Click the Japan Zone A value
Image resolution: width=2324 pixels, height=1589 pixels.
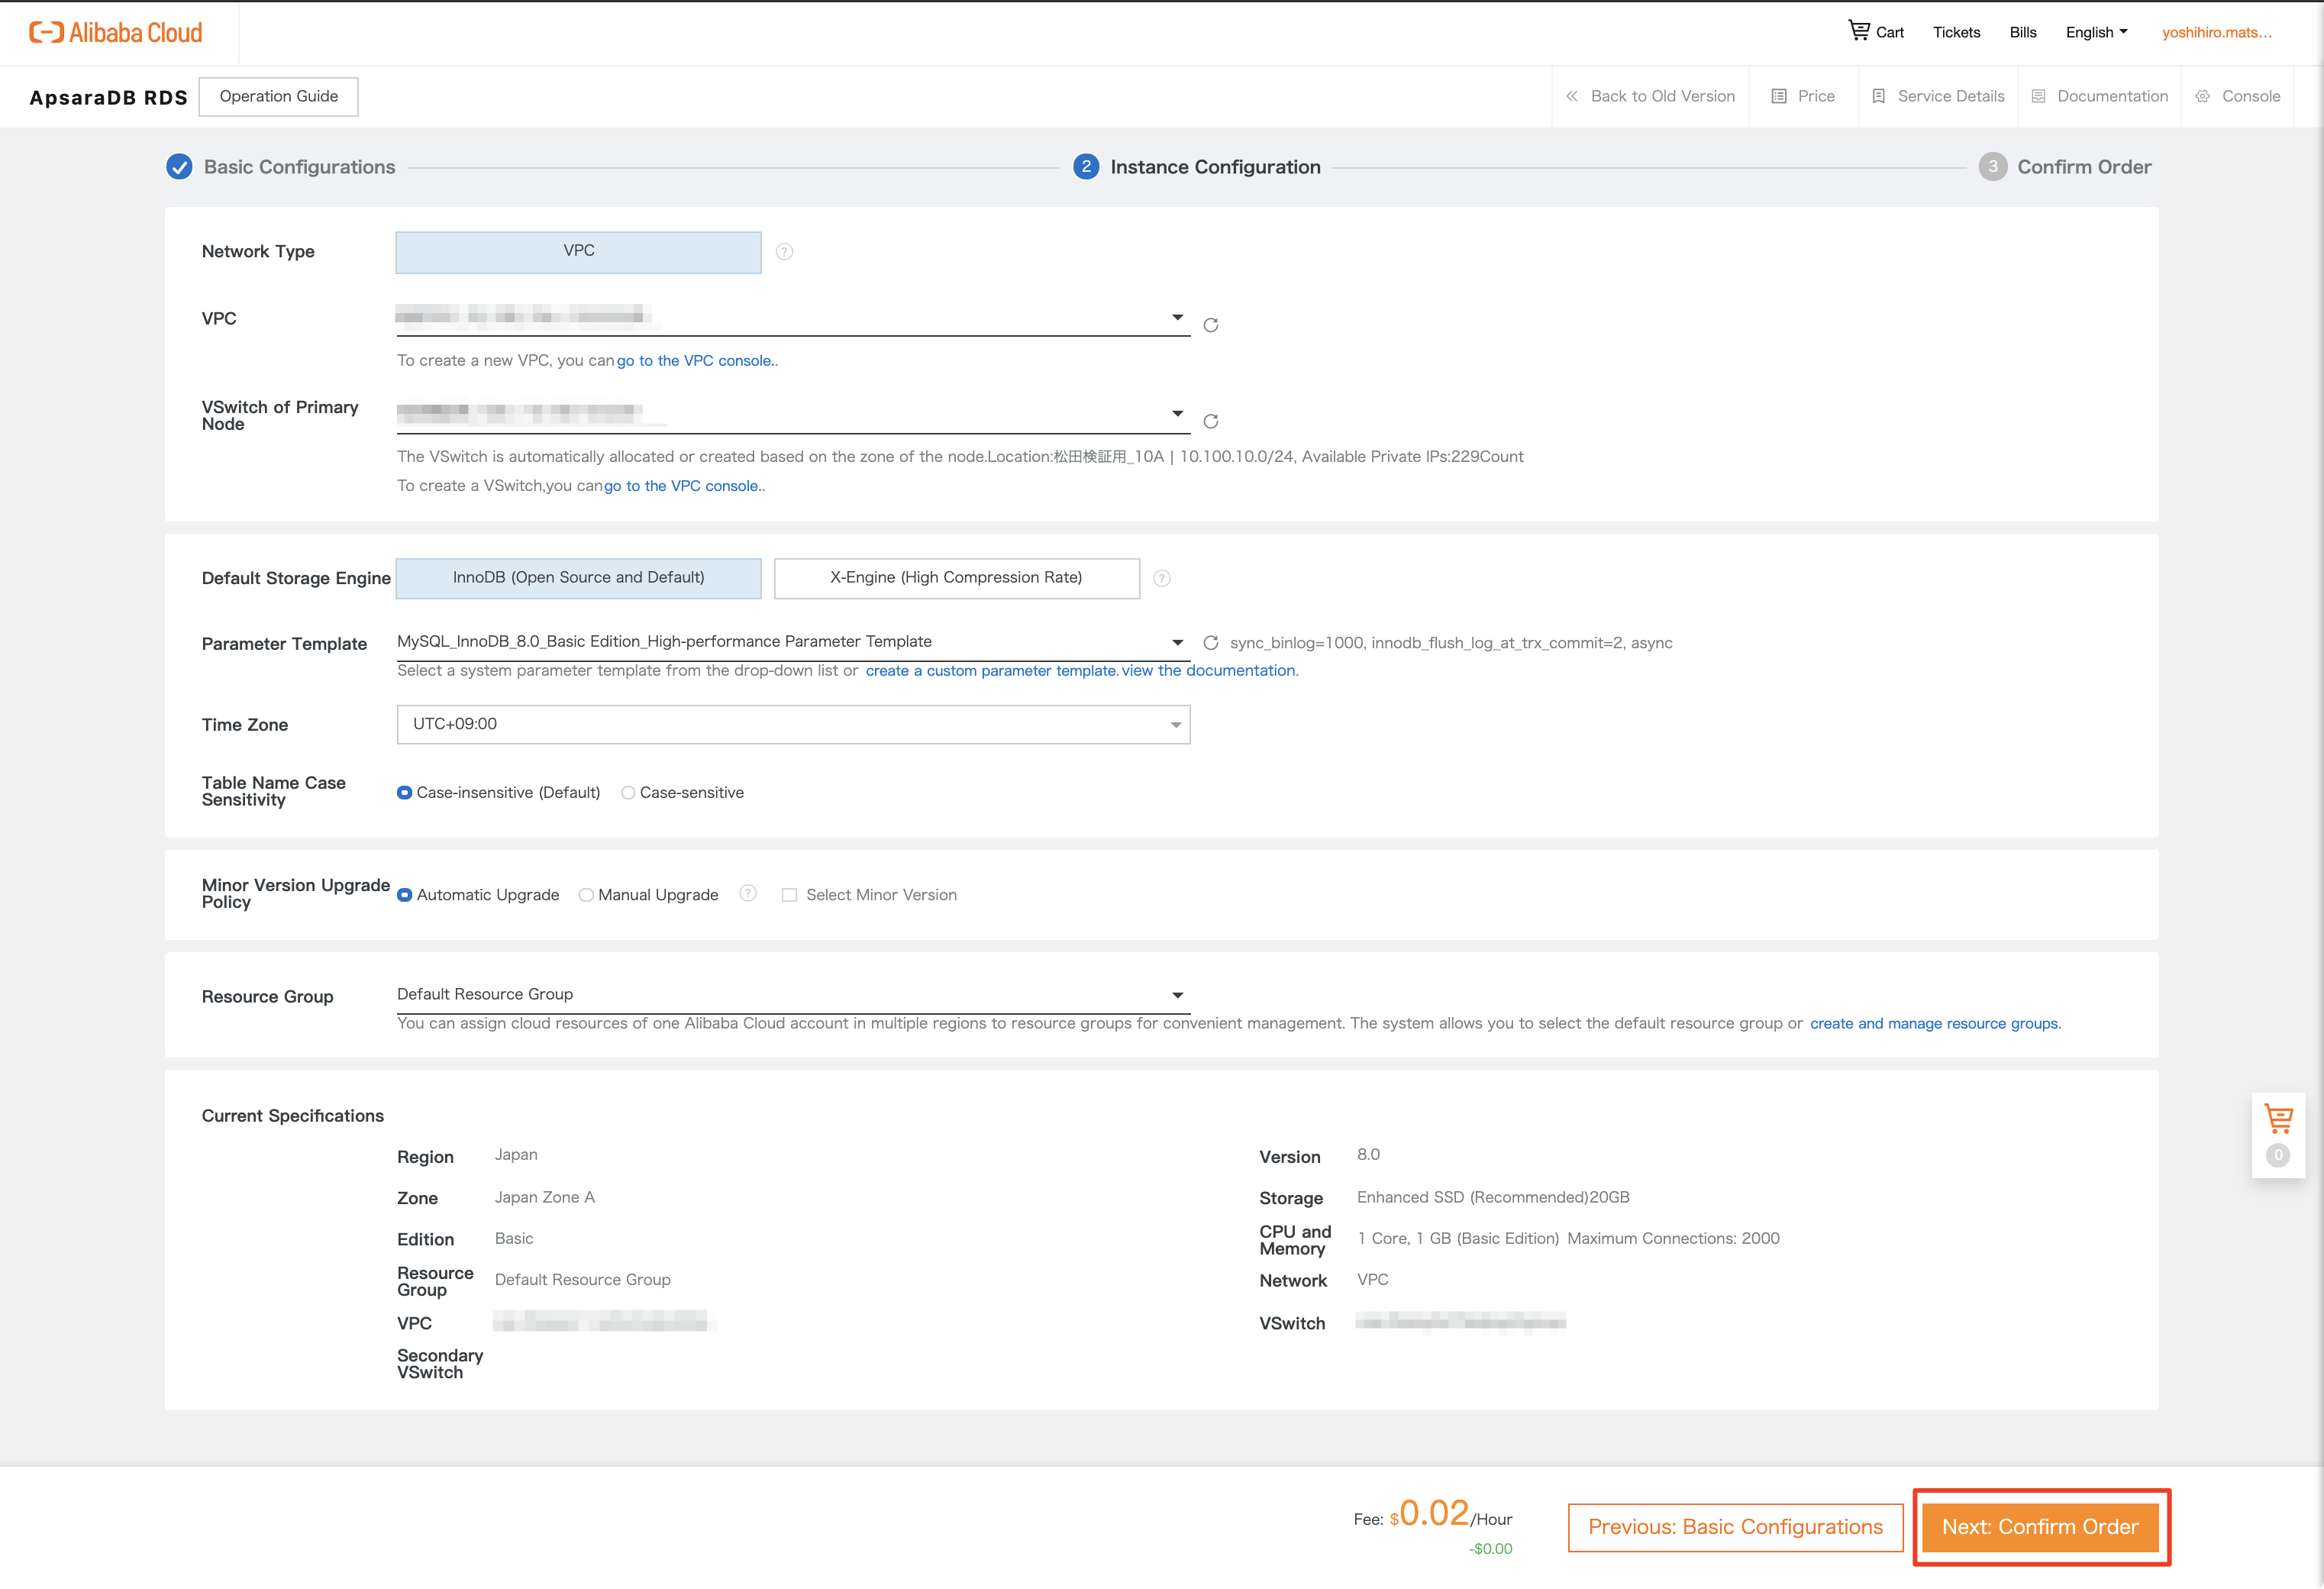pyautogui.click(x=544, y=1198)
